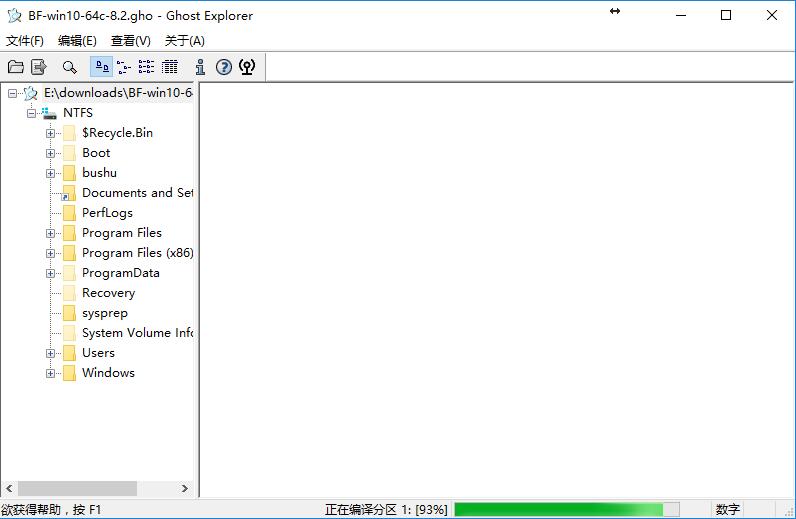Viewport: 796px width, 519px height.
Task: Switch to list view
Action: coord(146,67)
